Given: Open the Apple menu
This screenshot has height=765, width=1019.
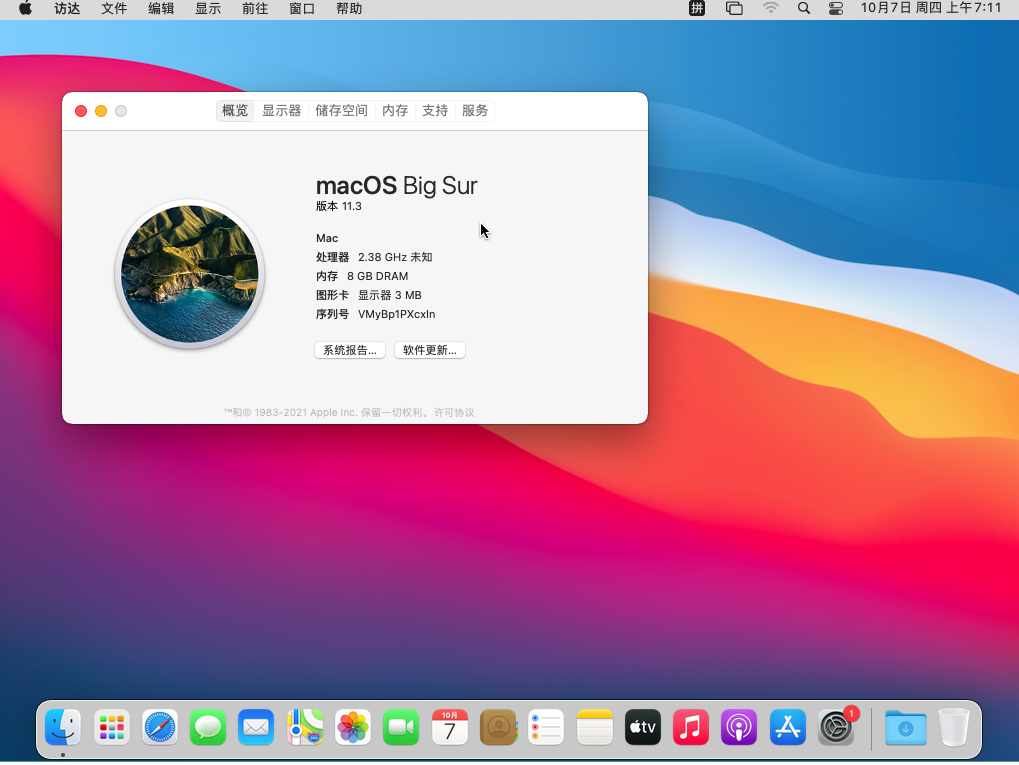Looking at the screenshot, I should (x=25, y=8).
